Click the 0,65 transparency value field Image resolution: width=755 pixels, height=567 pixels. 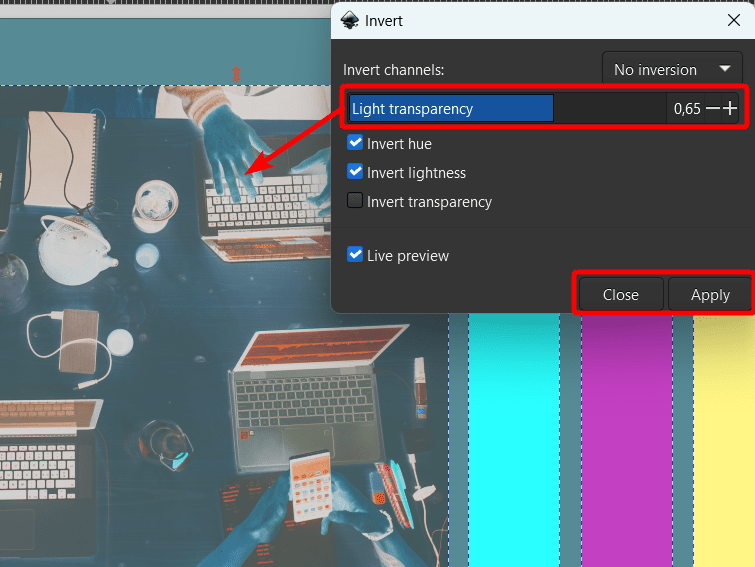click(687, 109)
